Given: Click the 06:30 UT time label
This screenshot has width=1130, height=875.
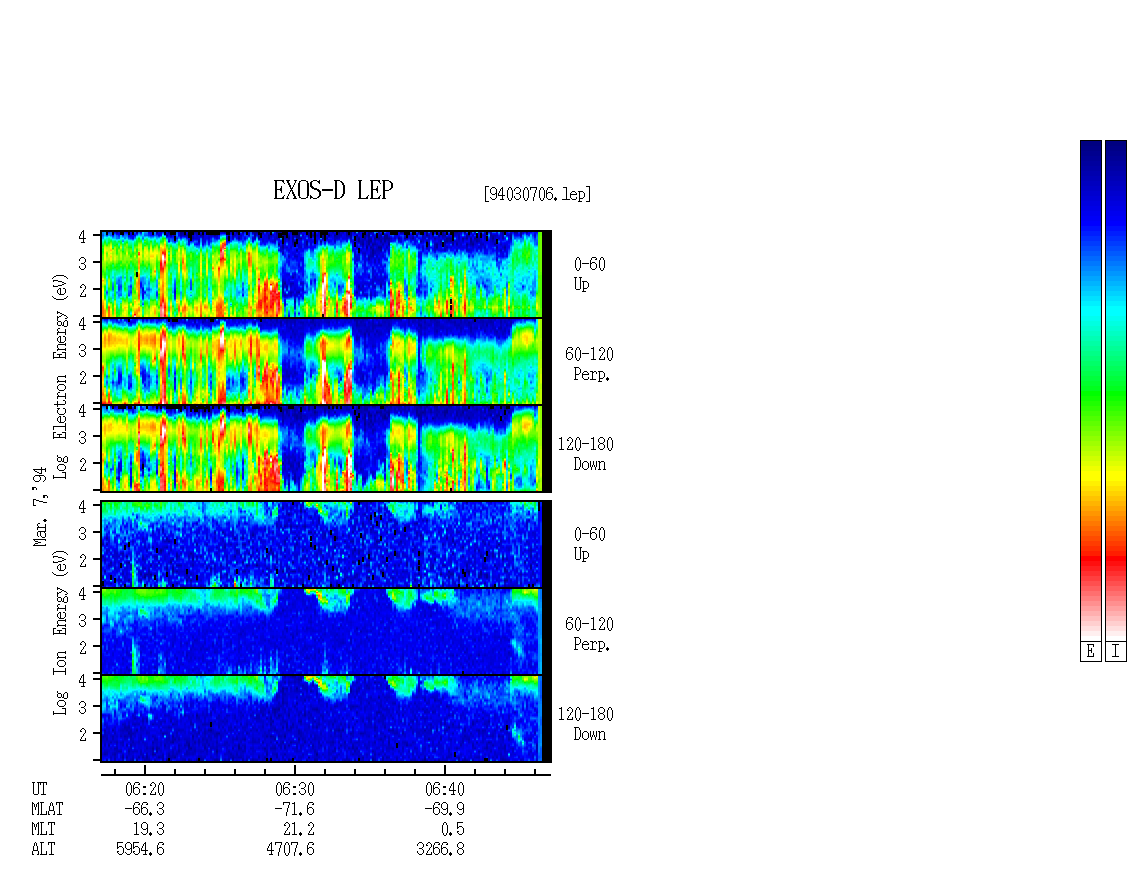Looking at the screenshot, I should 295,789.
